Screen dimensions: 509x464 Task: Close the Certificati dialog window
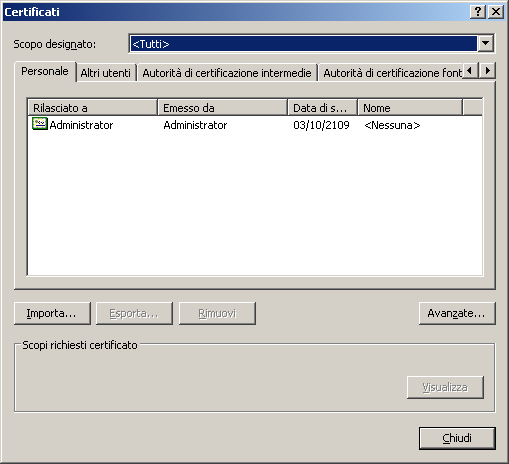click(x=496, y=12)
